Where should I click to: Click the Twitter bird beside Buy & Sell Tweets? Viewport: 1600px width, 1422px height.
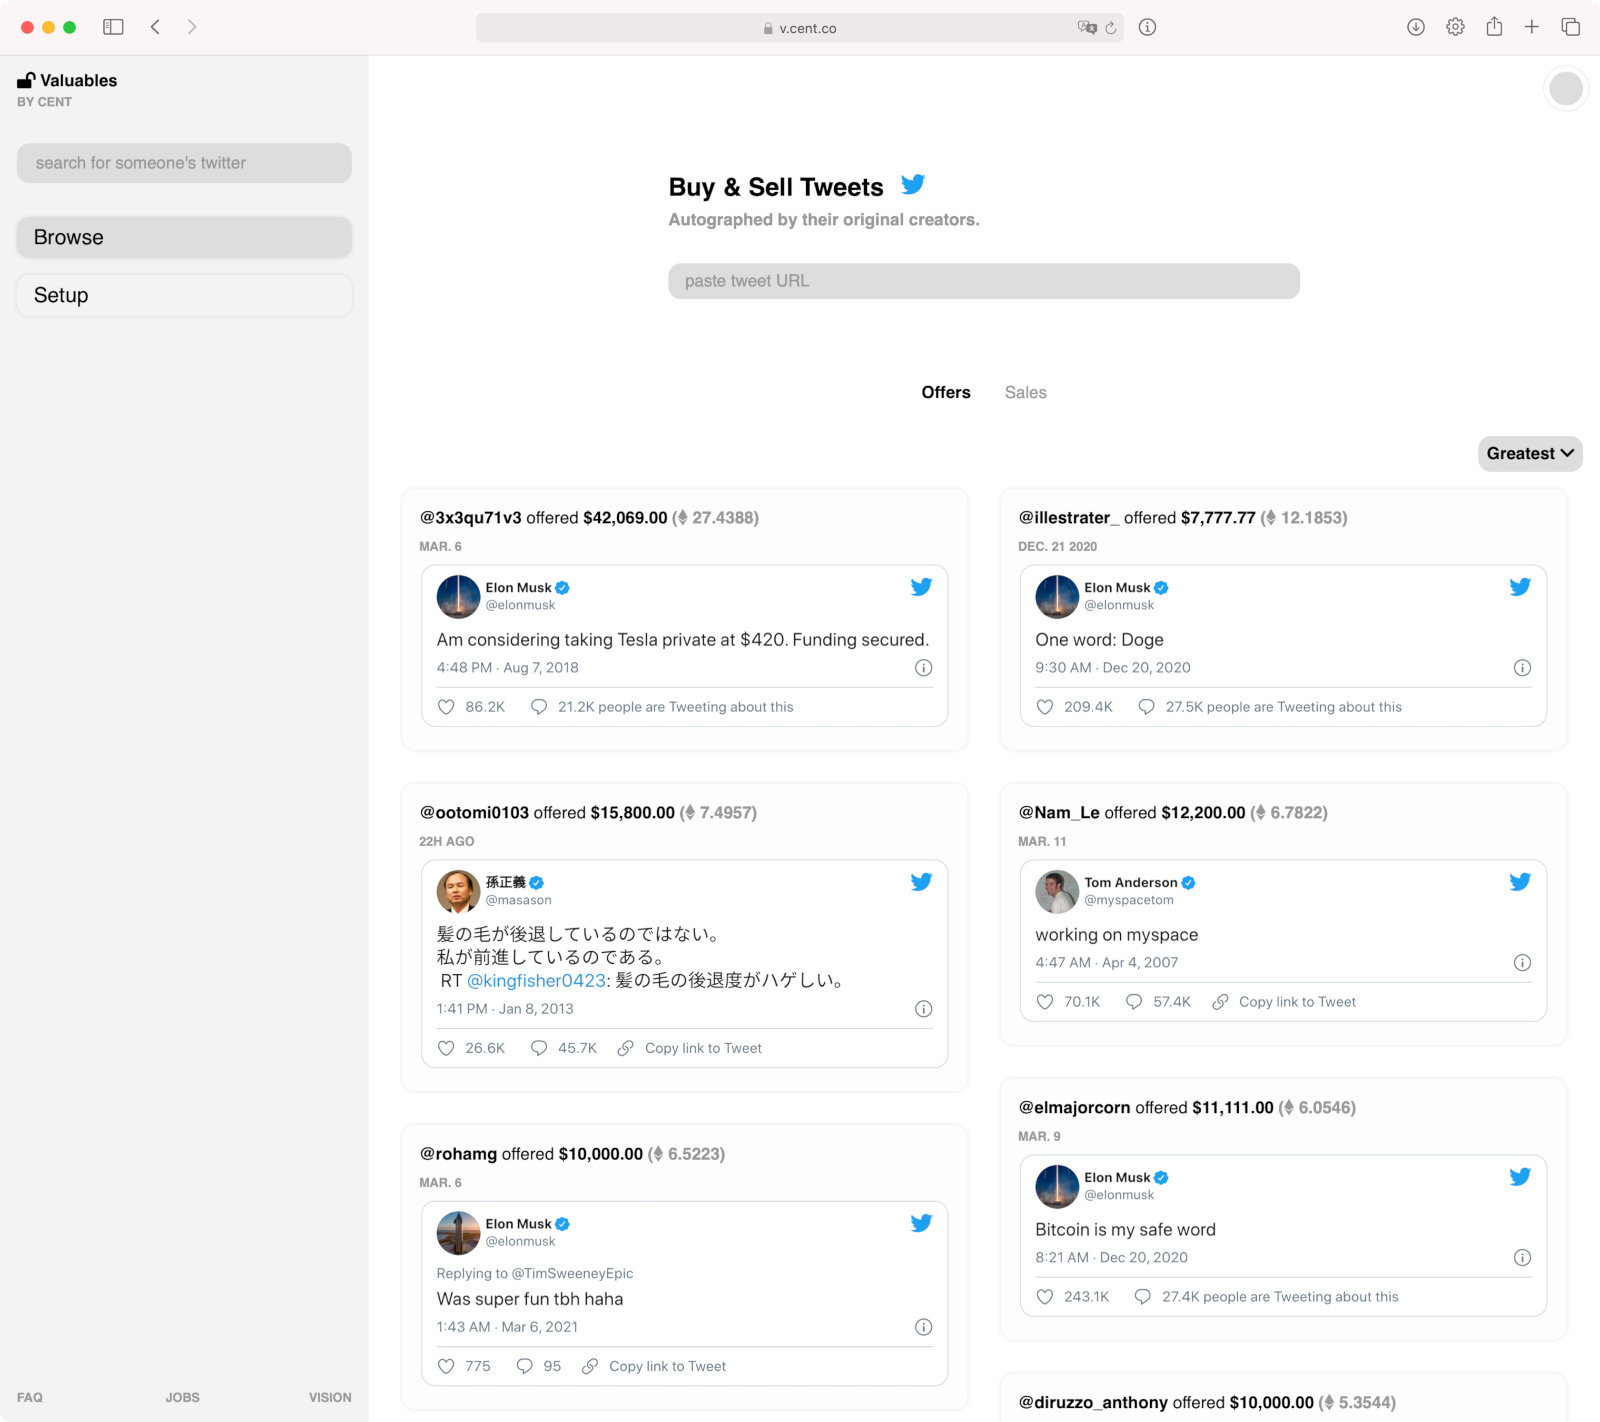click(x=913, y=185)
